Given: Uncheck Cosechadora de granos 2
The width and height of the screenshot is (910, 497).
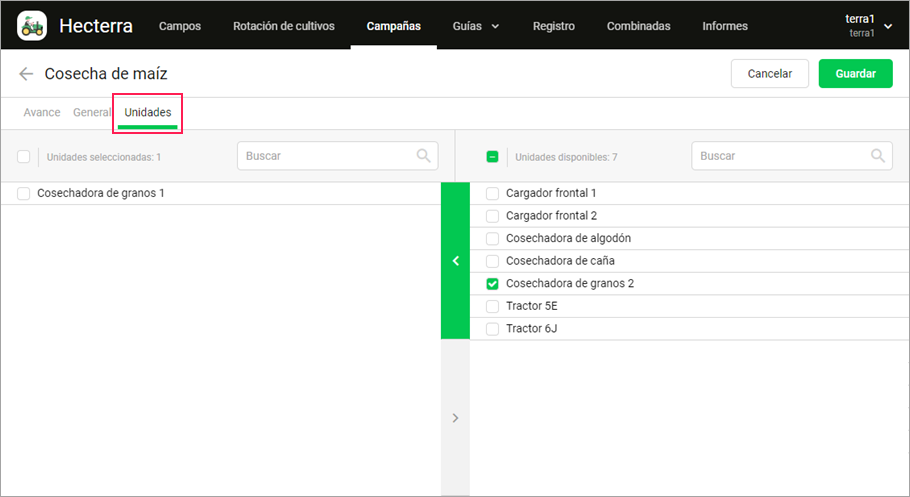Looking at the screenshot, I should [492, 283].
